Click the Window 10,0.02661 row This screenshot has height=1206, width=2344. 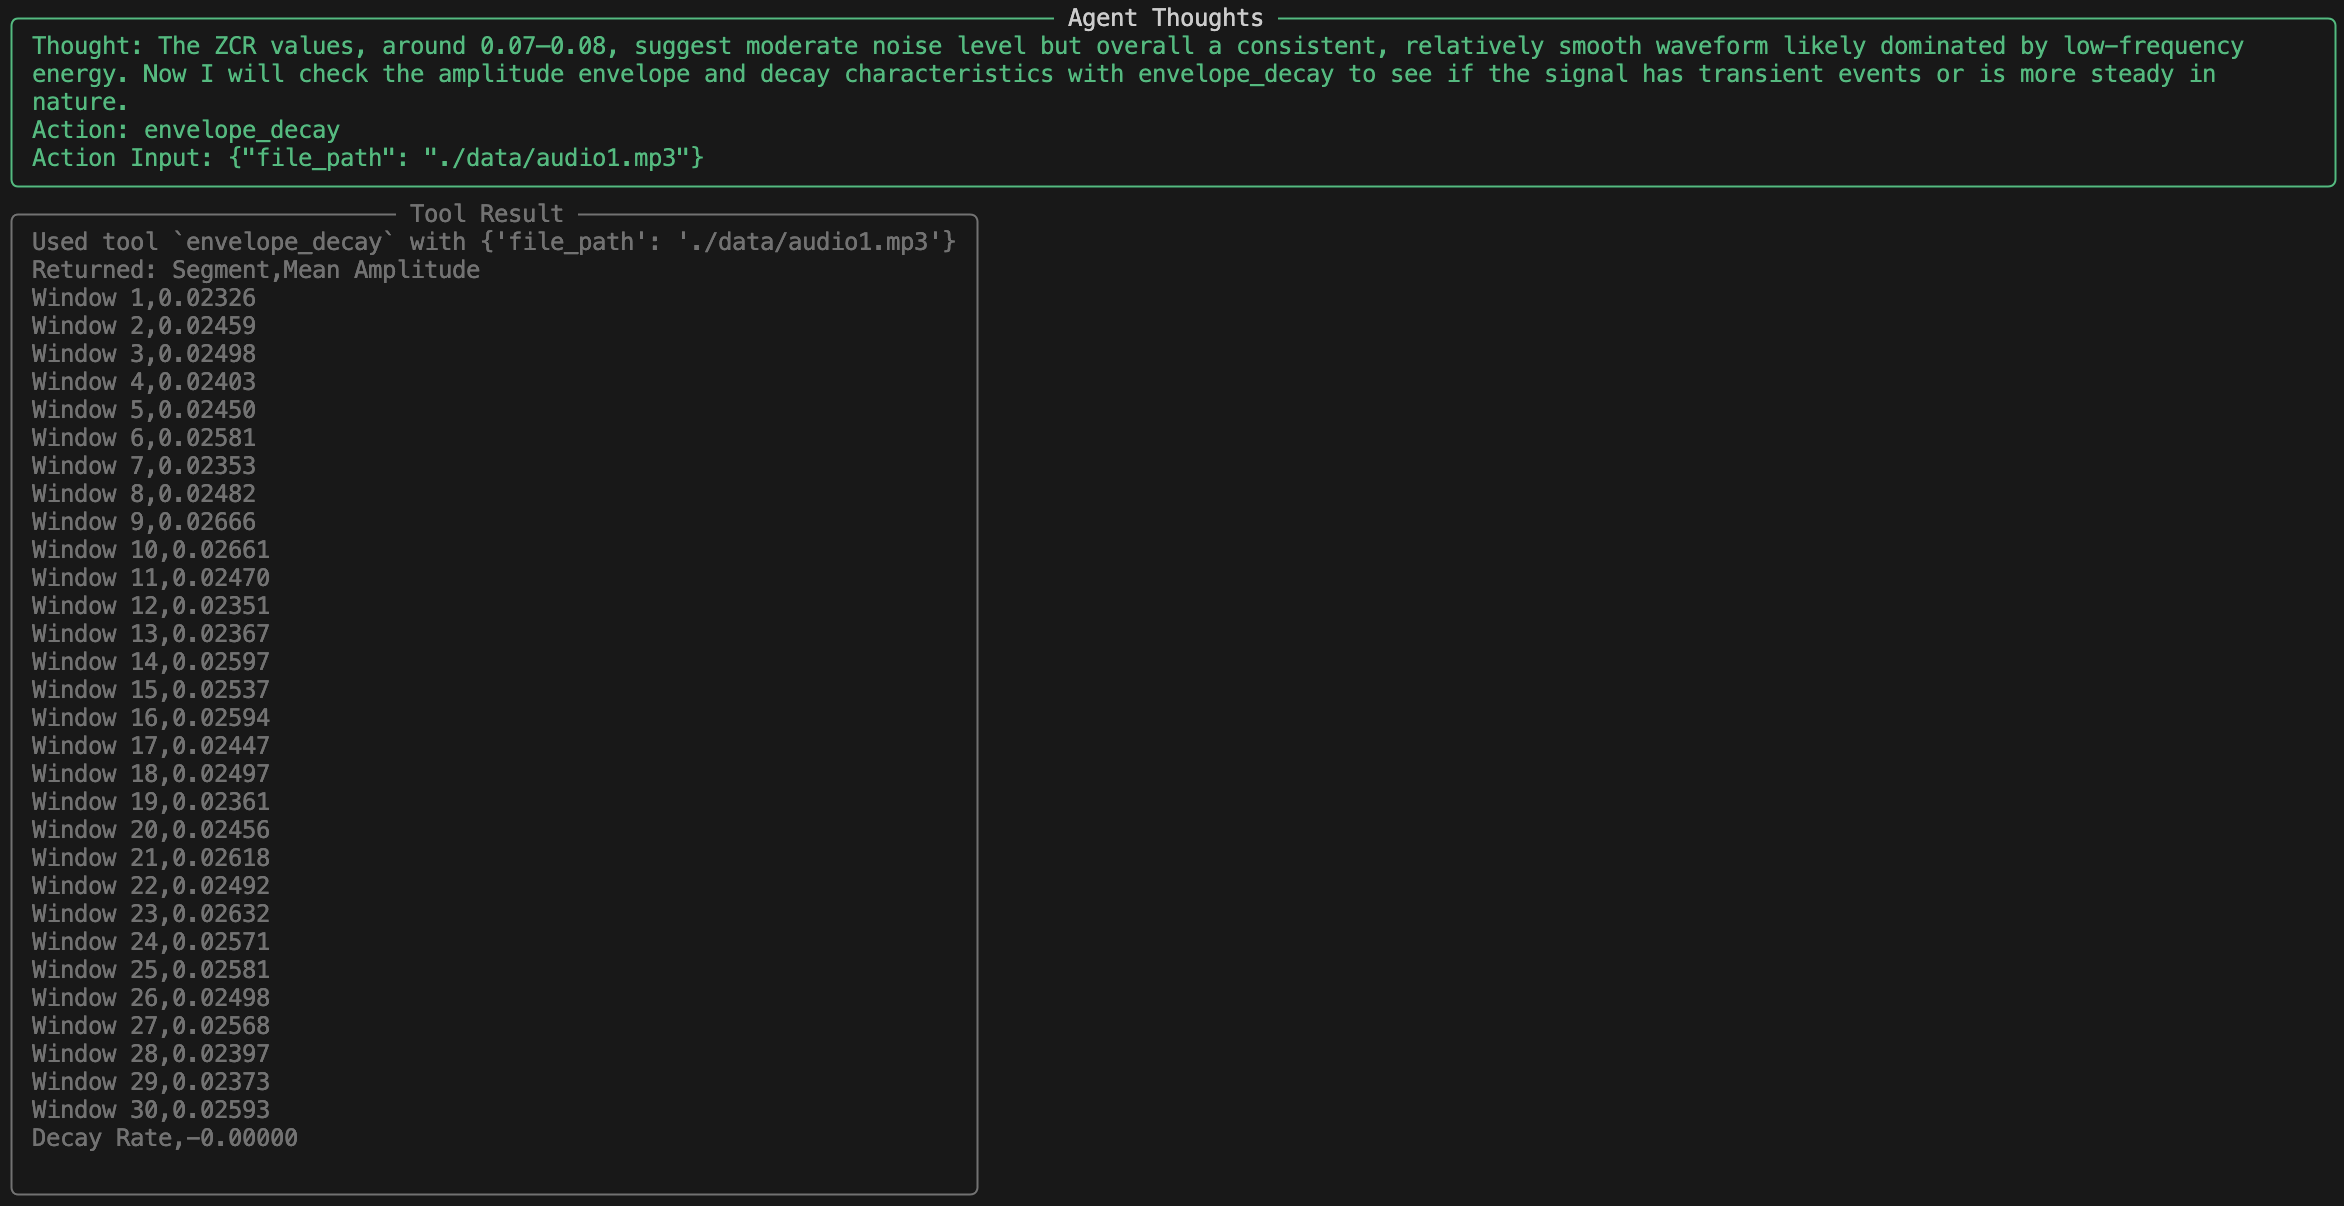click(x=150, y=550)
